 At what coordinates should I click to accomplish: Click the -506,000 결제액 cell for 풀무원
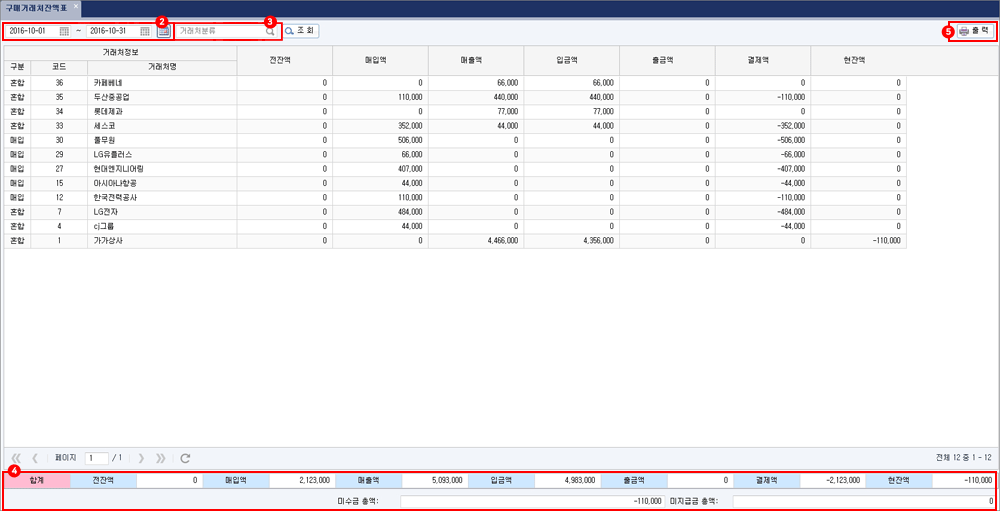click(763, 140)
